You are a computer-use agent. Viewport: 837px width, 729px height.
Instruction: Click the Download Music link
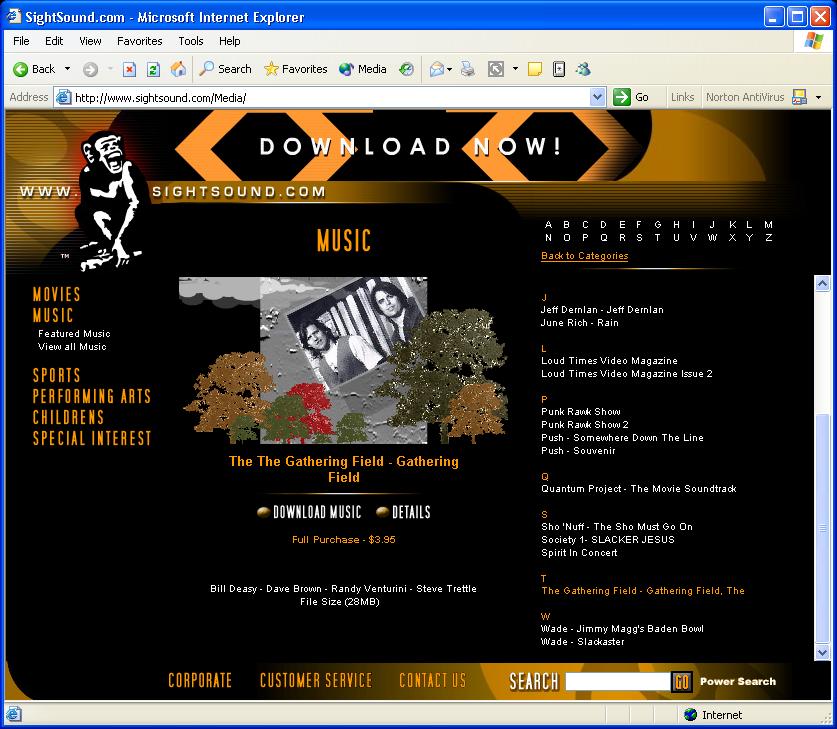(x=317, y=512)
